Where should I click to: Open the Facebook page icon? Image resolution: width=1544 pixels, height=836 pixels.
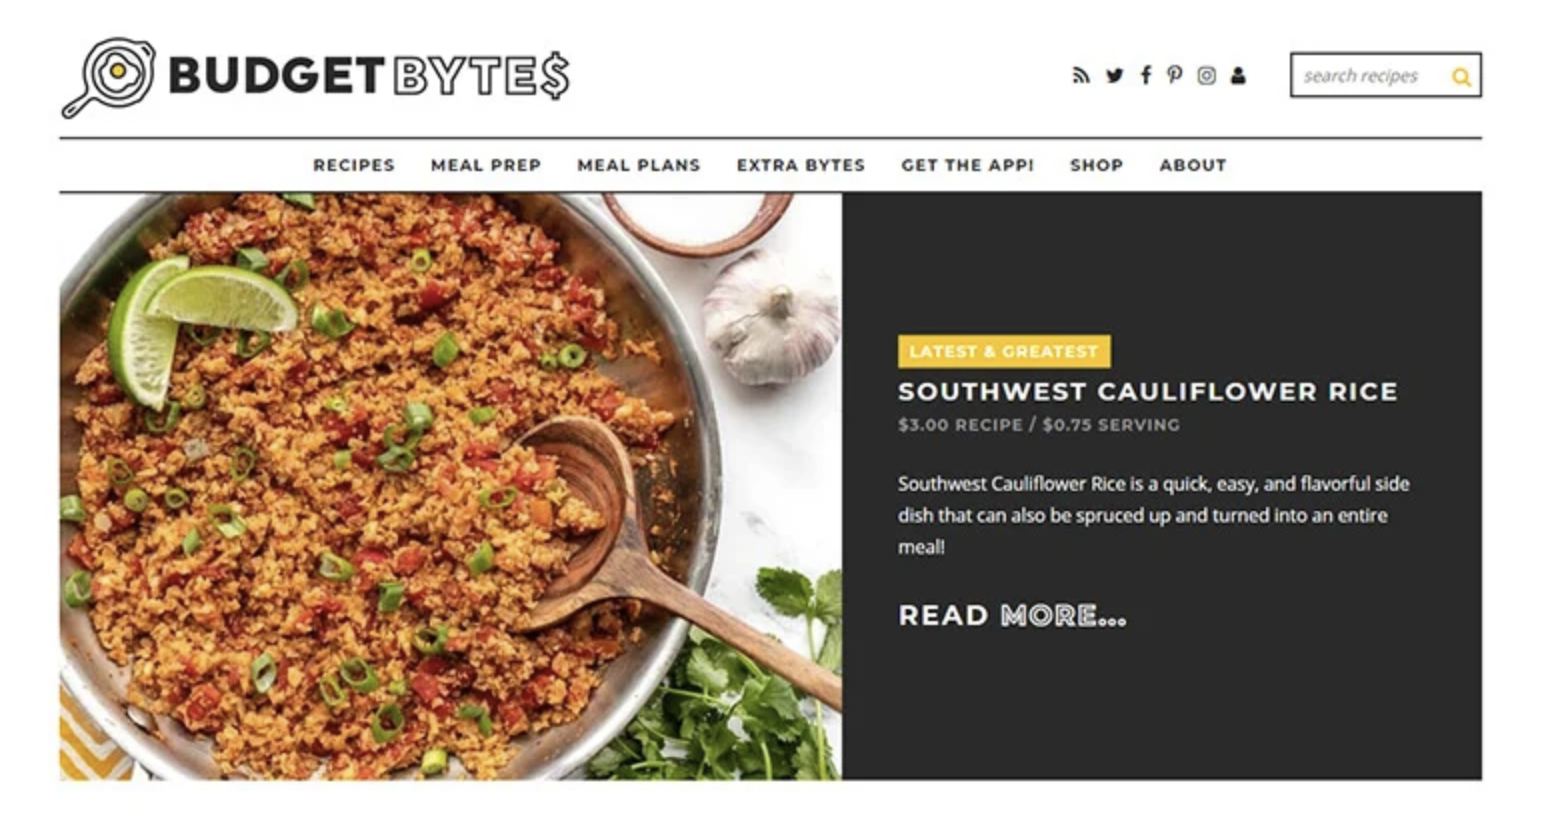[1146, 76]
